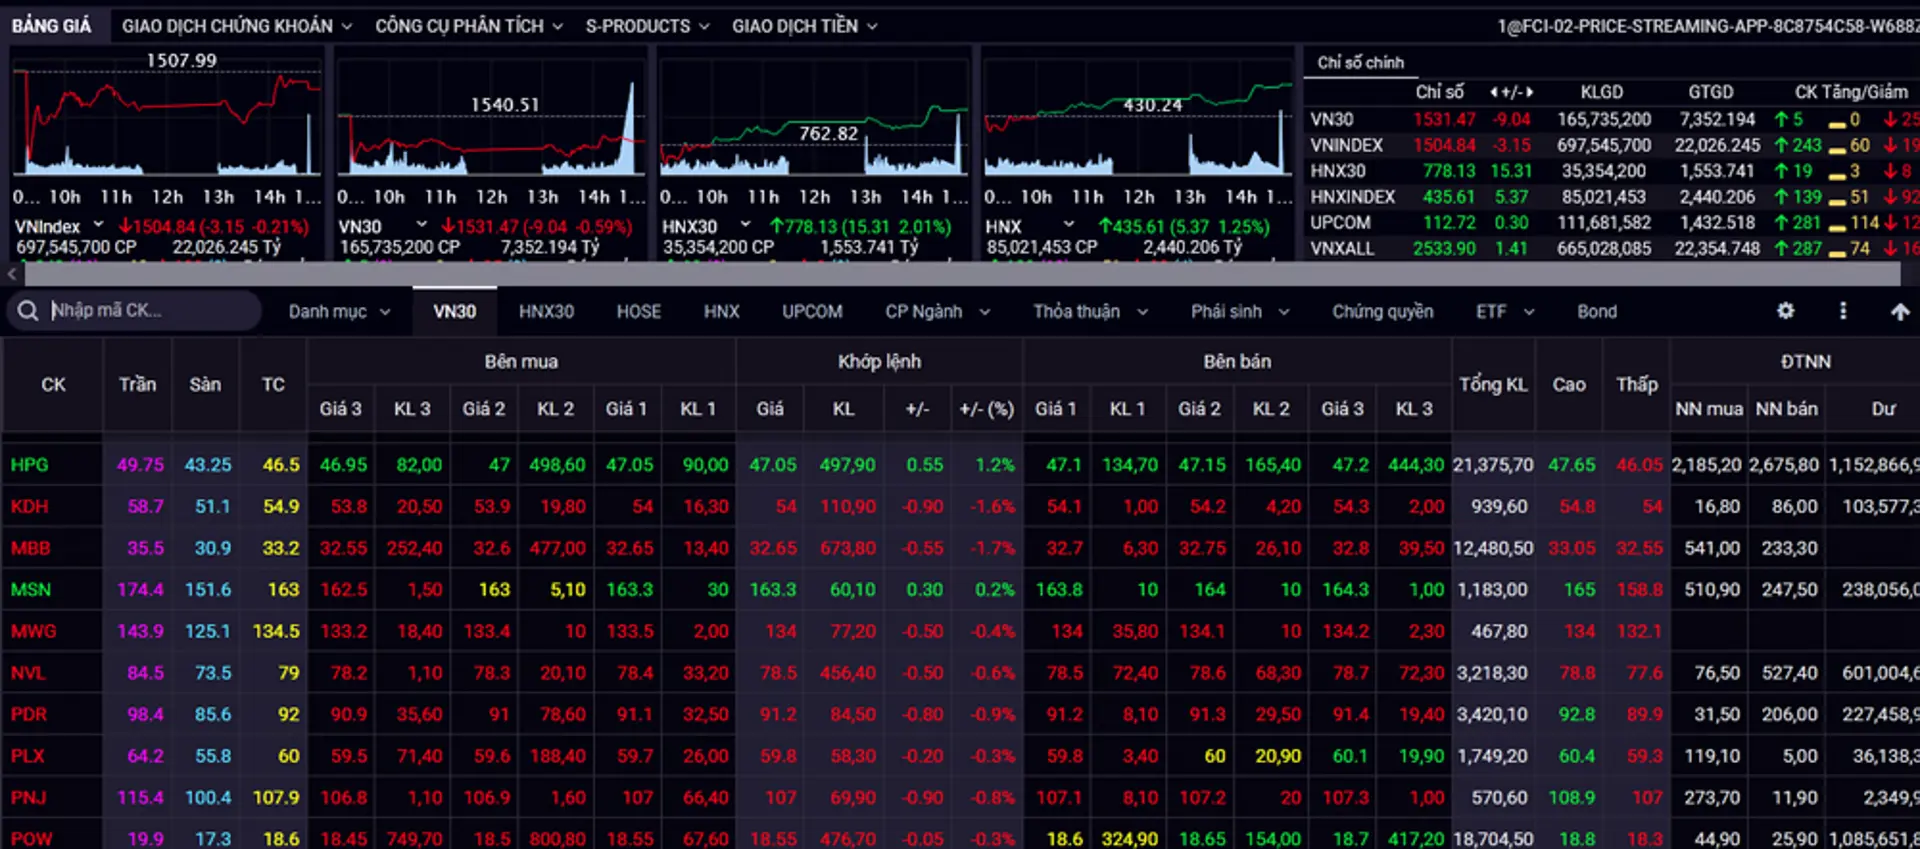Open the Thỏa thuận dropdown
This screenshot has height=849, width=1920.
click(1090, 312)
